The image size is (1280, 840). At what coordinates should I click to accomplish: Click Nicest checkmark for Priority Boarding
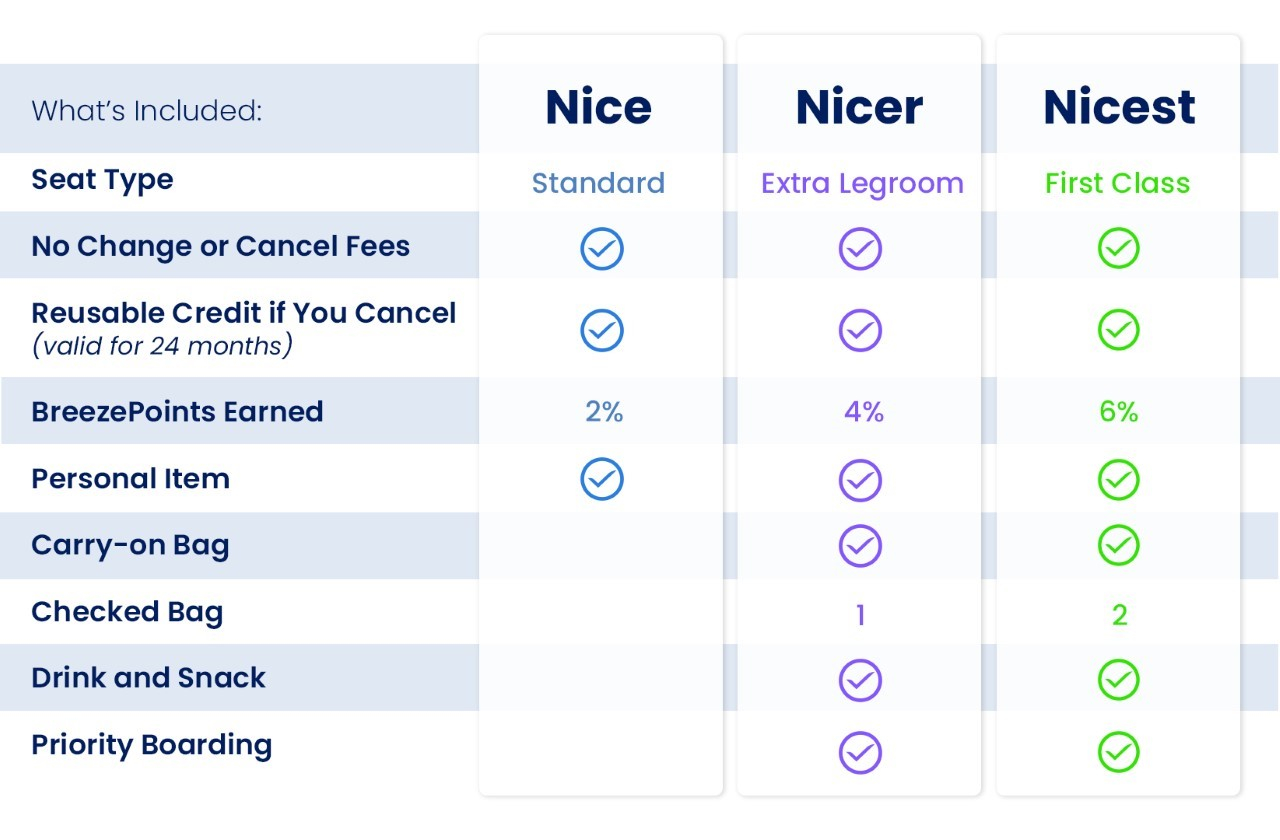click(x=1118, y=752)
